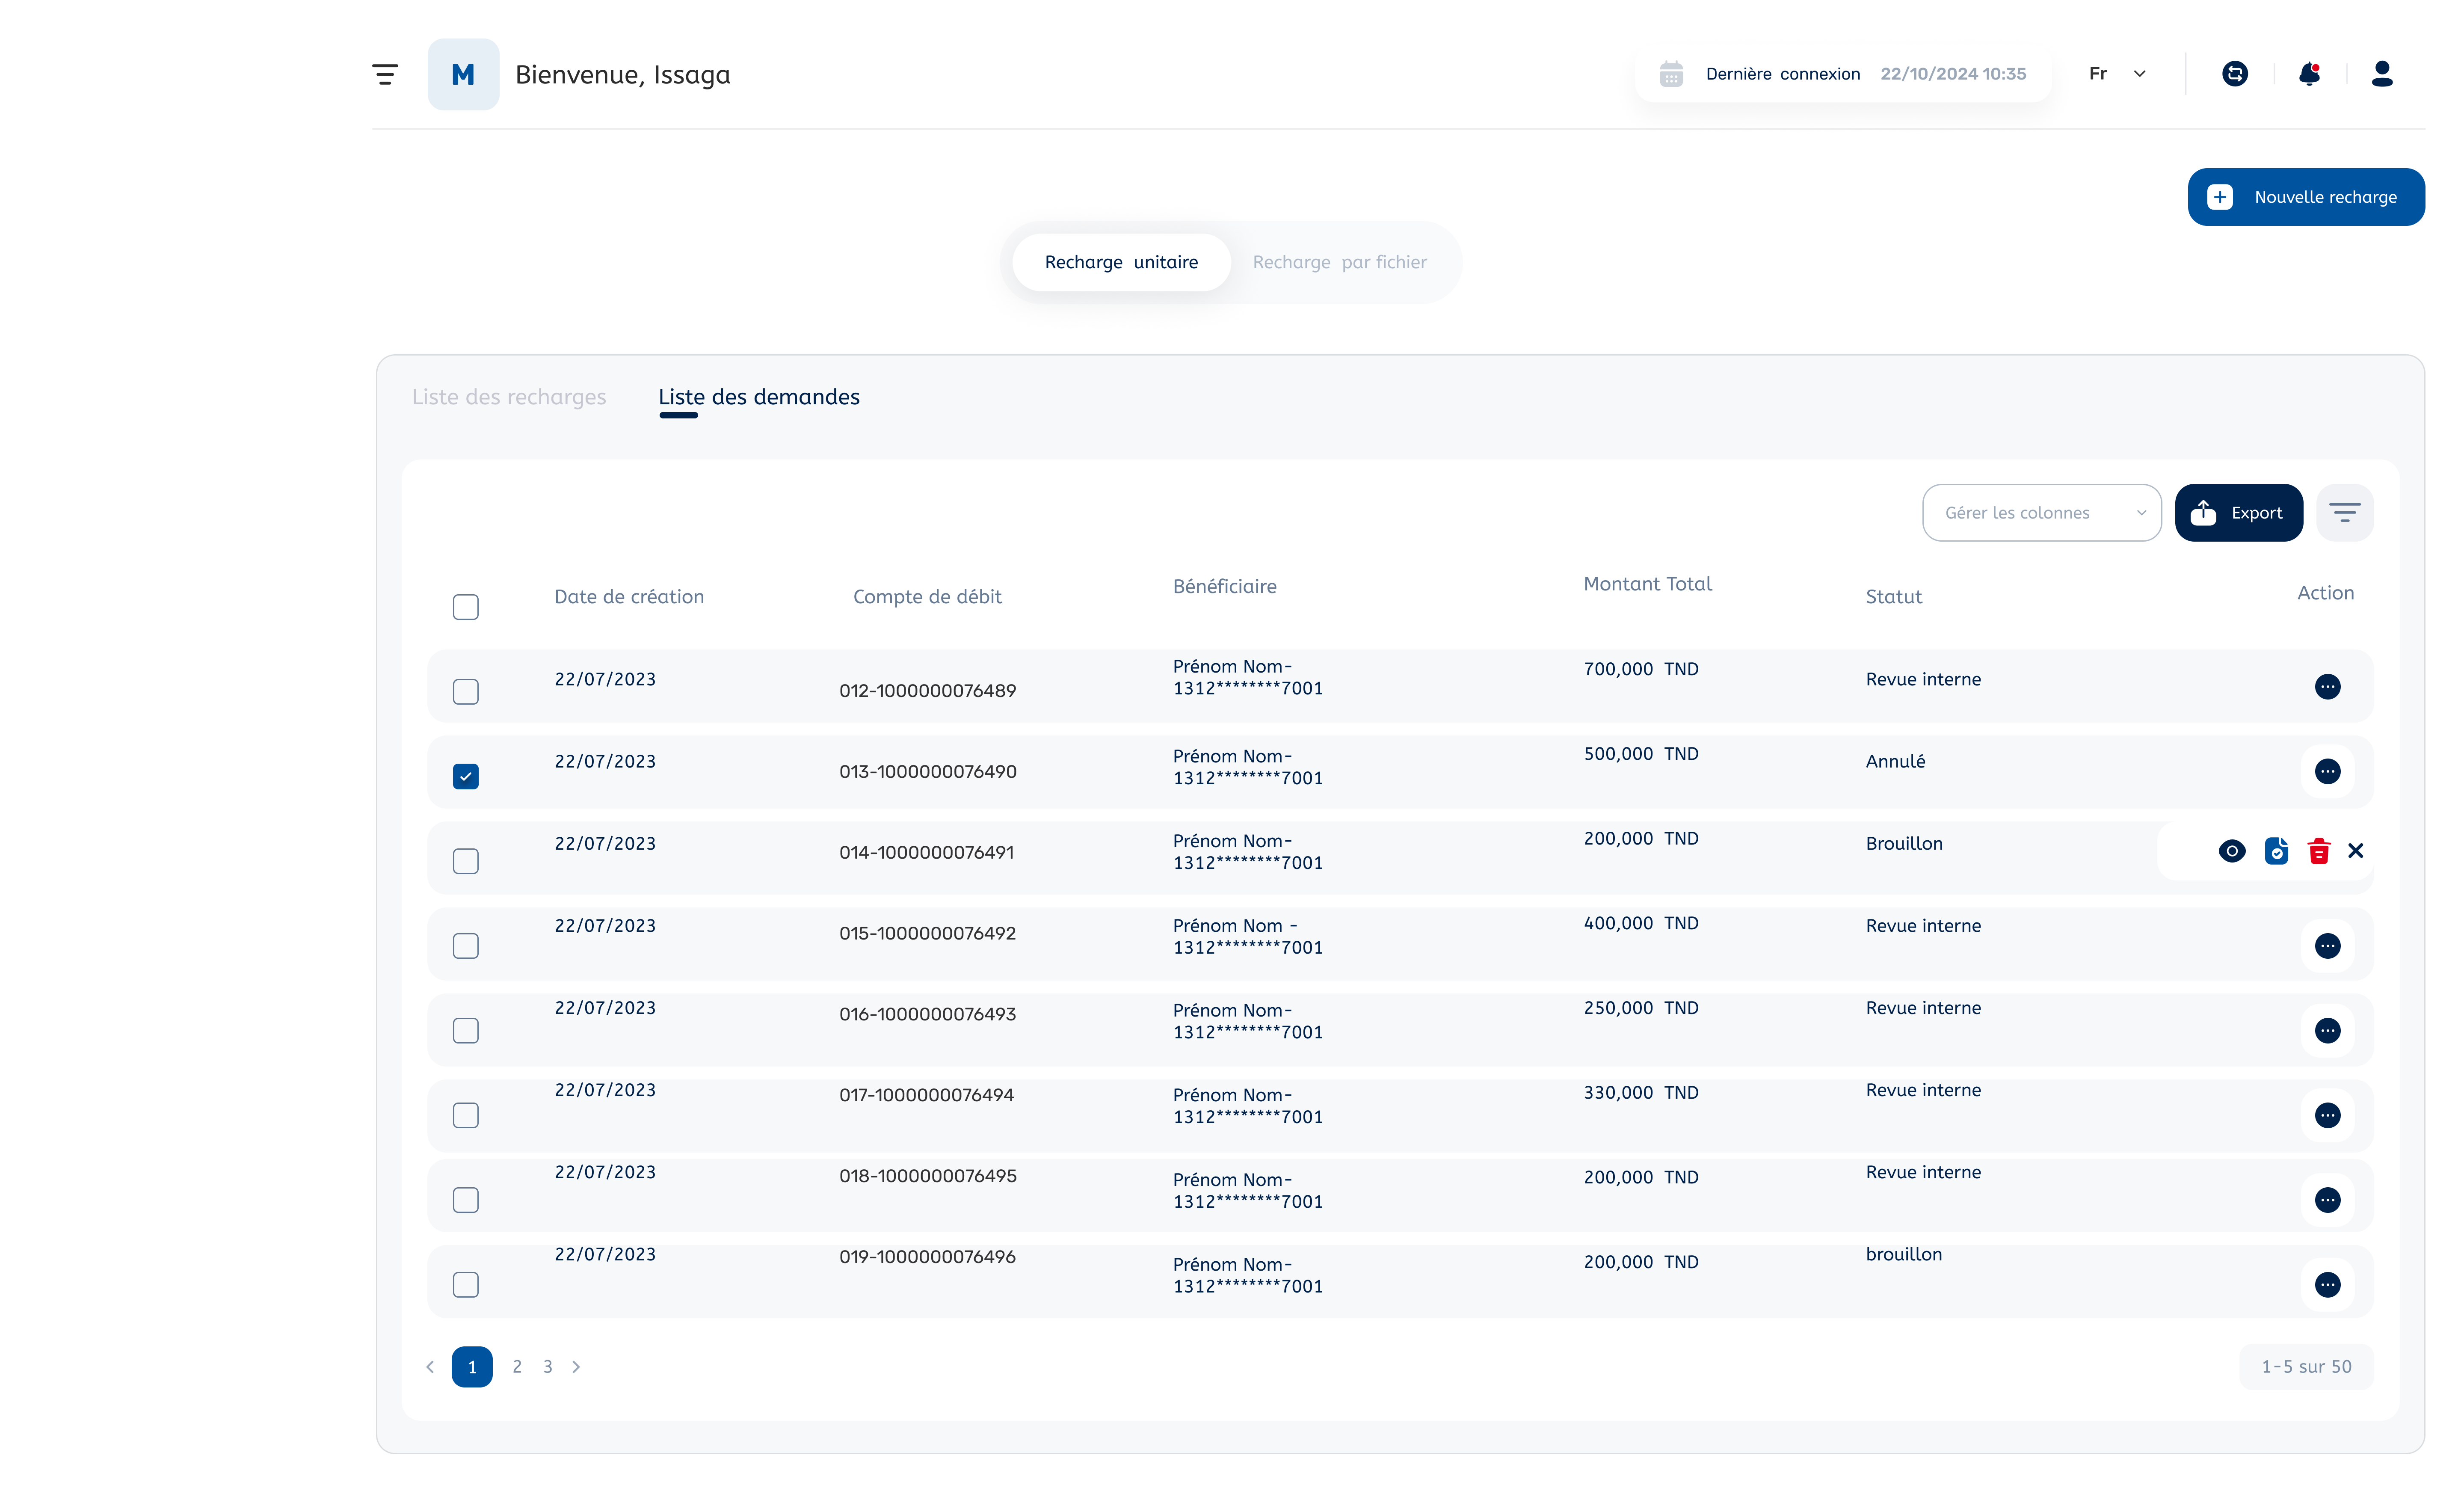Go to the next page arrow
Image resolution: width=2464 pixels, height=1494 pixels.
(x=576, y=1367)
